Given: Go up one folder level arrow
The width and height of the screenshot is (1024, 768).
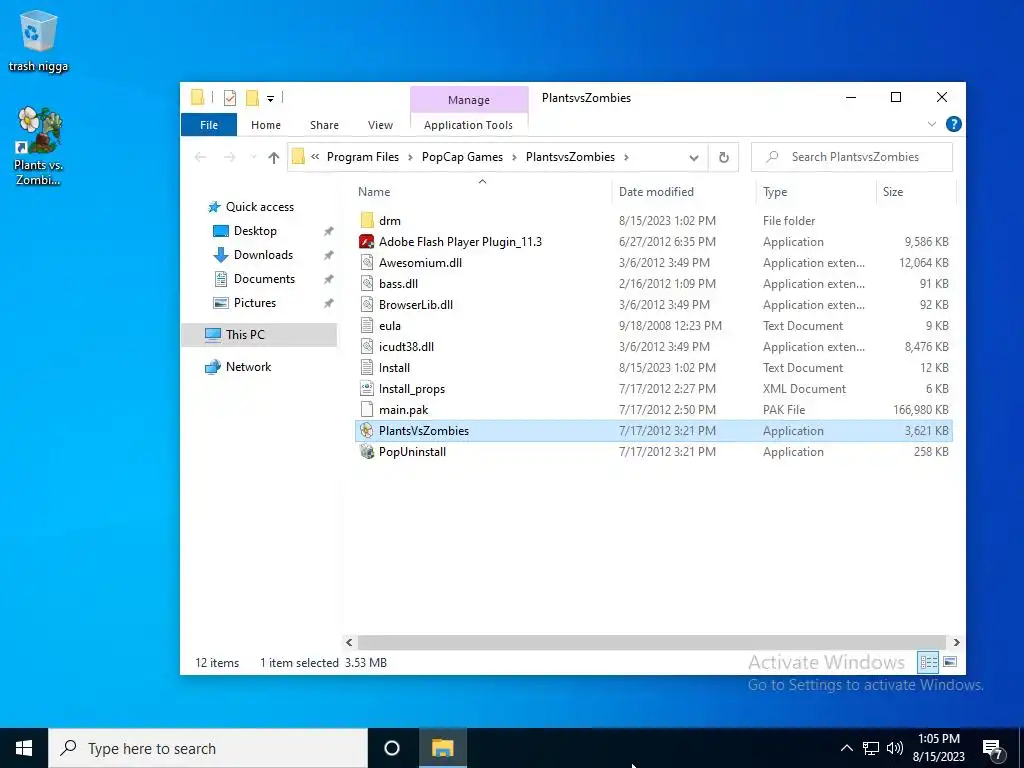Looking at the screenshot, I should 274,157.
